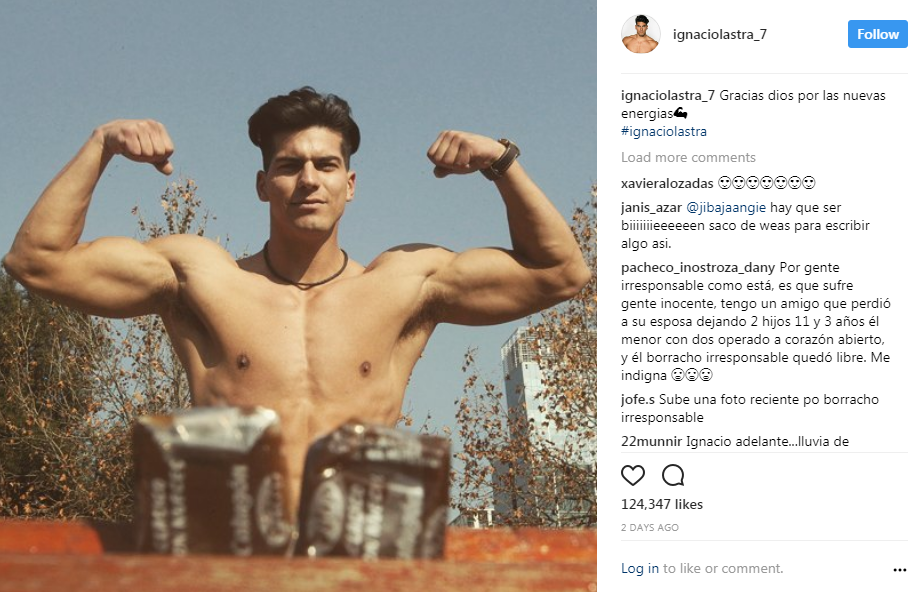Open the #ignaciolastra hashtag
This screenshot has height=594, width=914.
click(x=663, y=131)
